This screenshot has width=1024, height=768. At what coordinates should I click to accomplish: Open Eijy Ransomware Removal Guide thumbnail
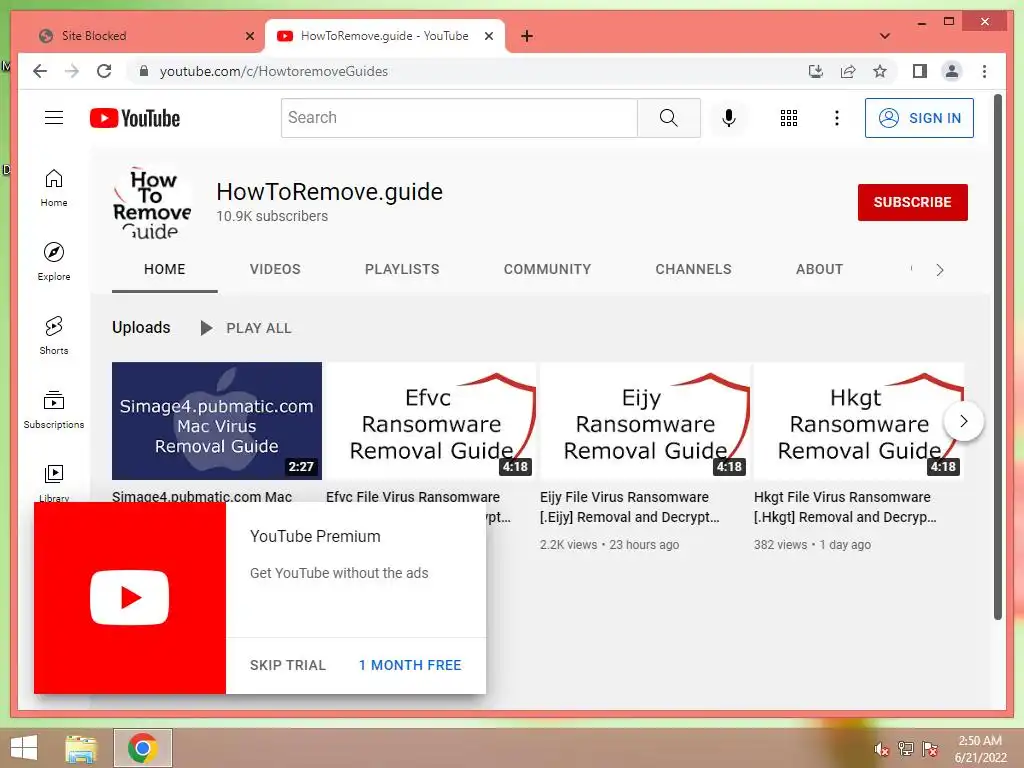(x=645, y=421)
